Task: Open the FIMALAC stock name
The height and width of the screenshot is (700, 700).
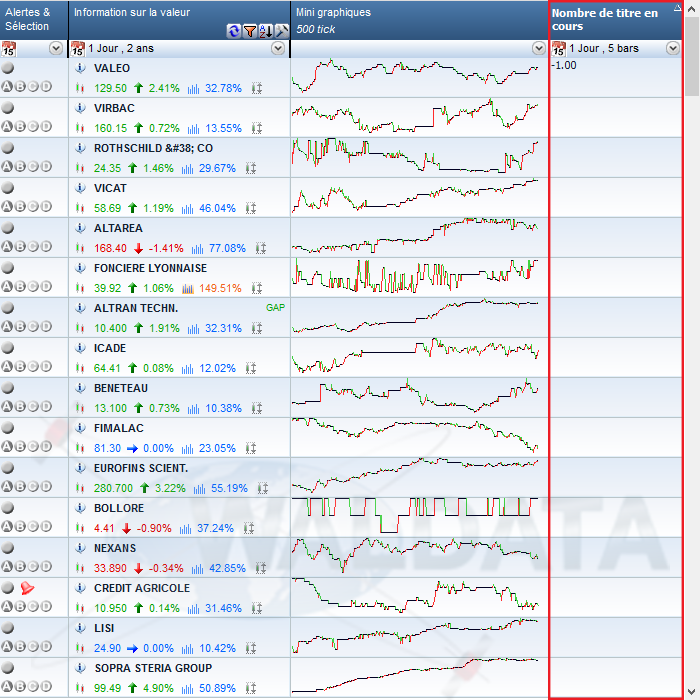Action: (x=118, y=428)
